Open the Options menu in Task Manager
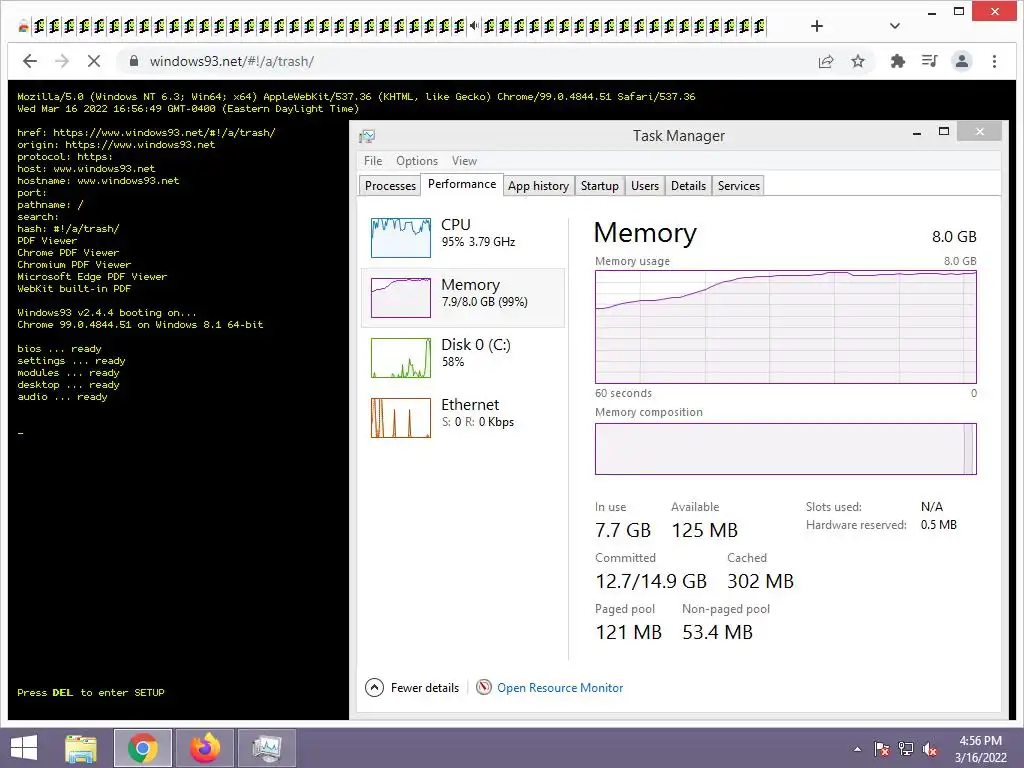The width and height of the screenshot is (1024, 768). 417,161
